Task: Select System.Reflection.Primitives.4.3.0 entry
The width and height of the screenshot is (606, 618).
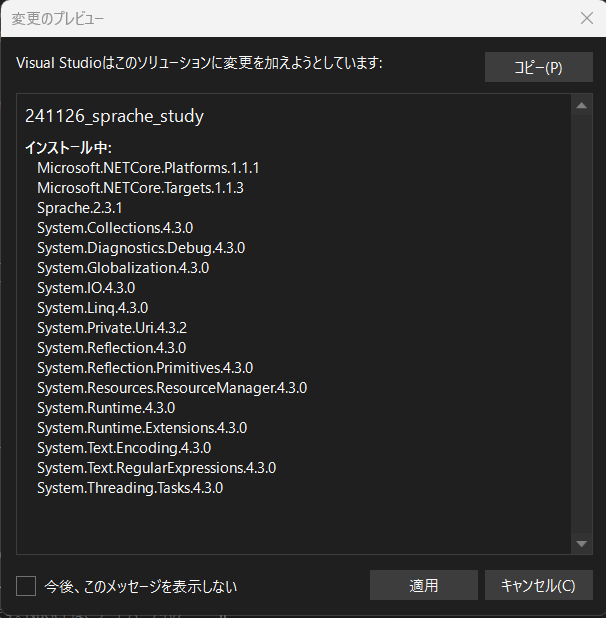Action: click(x=145, y=368)
